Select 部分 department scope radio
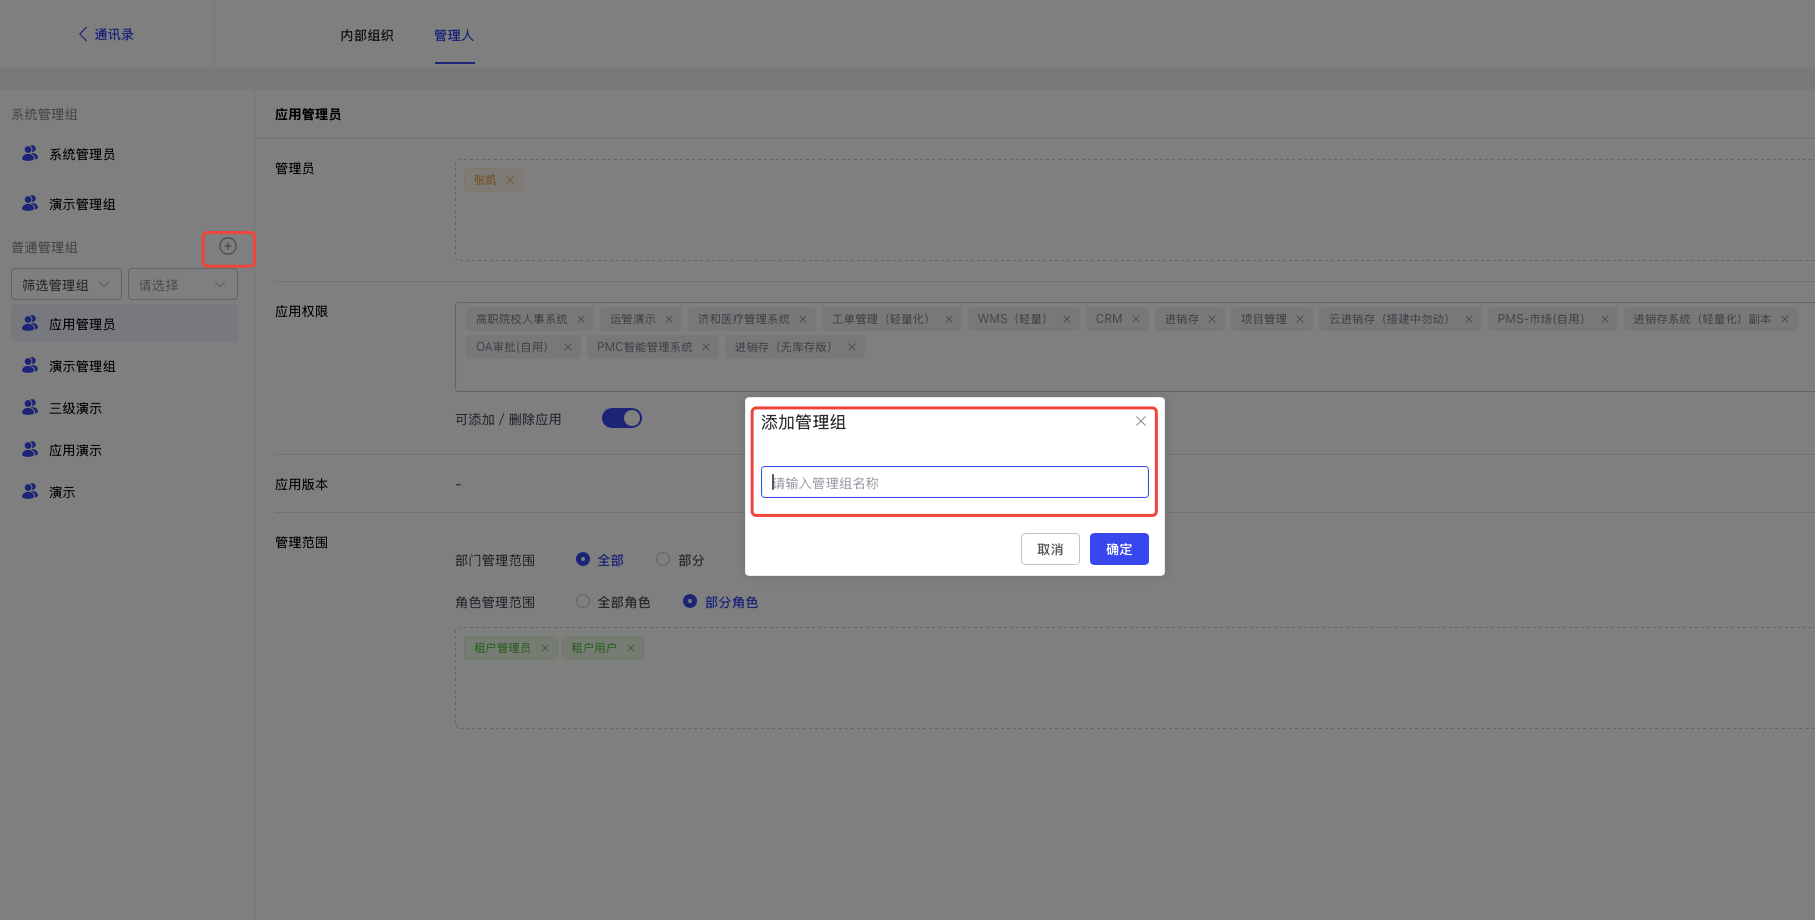 pyautogui.click(x=663, y=560)
